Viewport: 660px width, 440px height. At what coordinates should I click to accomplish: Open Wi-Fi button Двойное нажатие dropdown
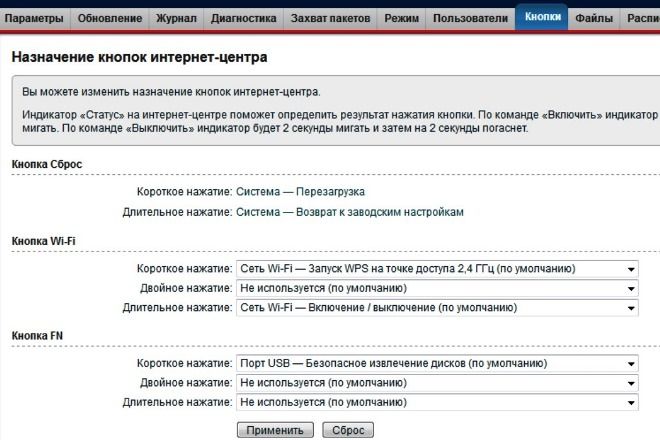pyautogui.click(x=437, y=288)
